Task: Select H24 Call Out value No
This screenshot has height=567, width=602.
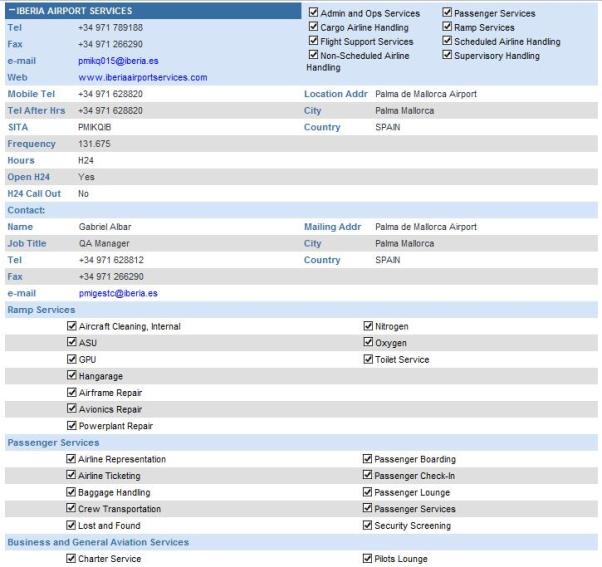Action: coord(83,193)
